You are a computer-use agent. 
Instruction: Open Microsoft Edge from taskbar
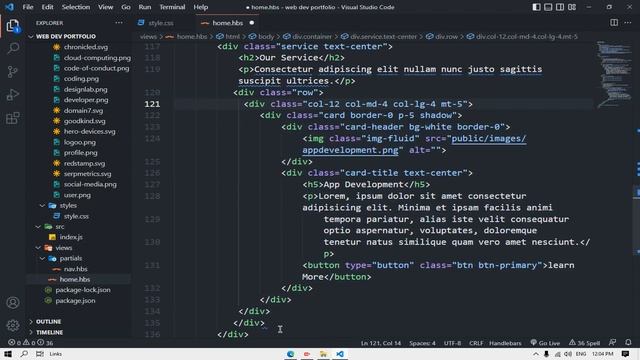(290, 354)
